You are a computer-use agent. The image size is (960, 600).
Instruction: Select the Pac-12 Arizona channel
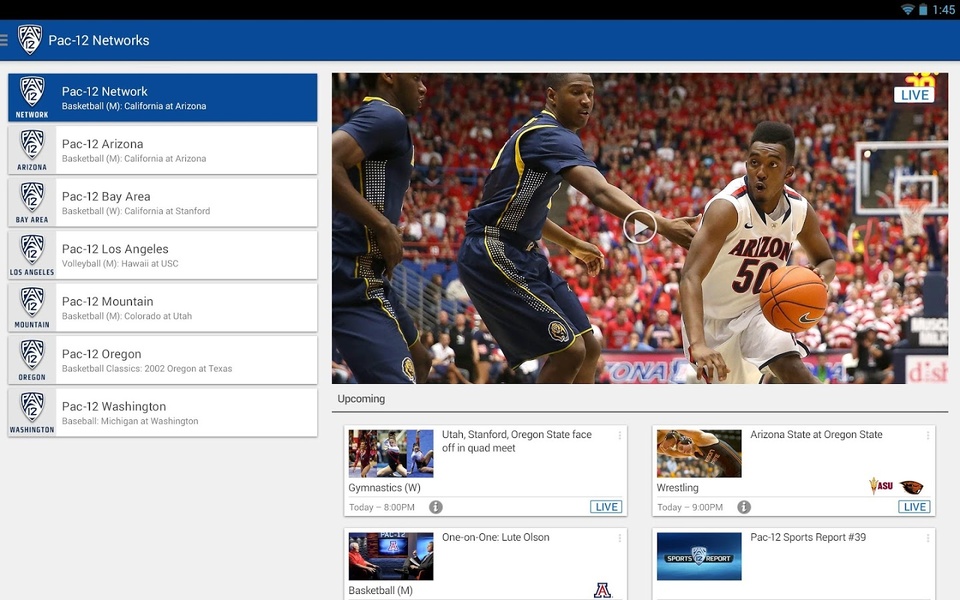(163, 150)
